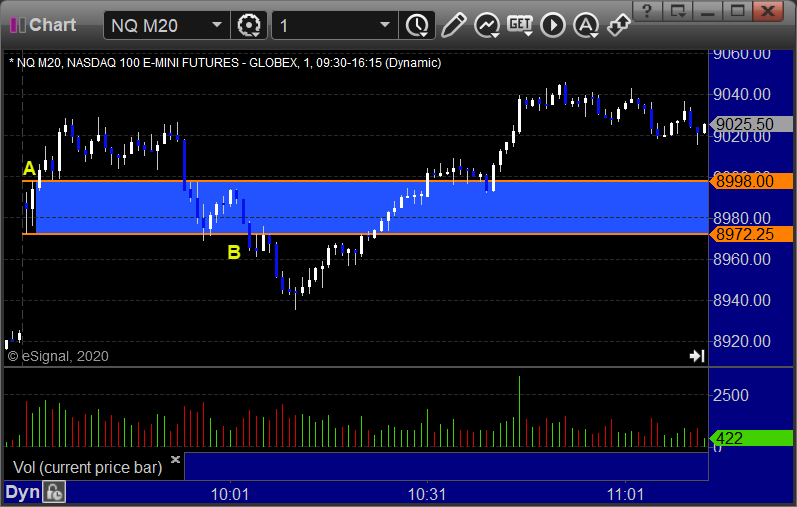Maximize the chart window
This screenshot has height=507, width=797.
coord(738,11)
